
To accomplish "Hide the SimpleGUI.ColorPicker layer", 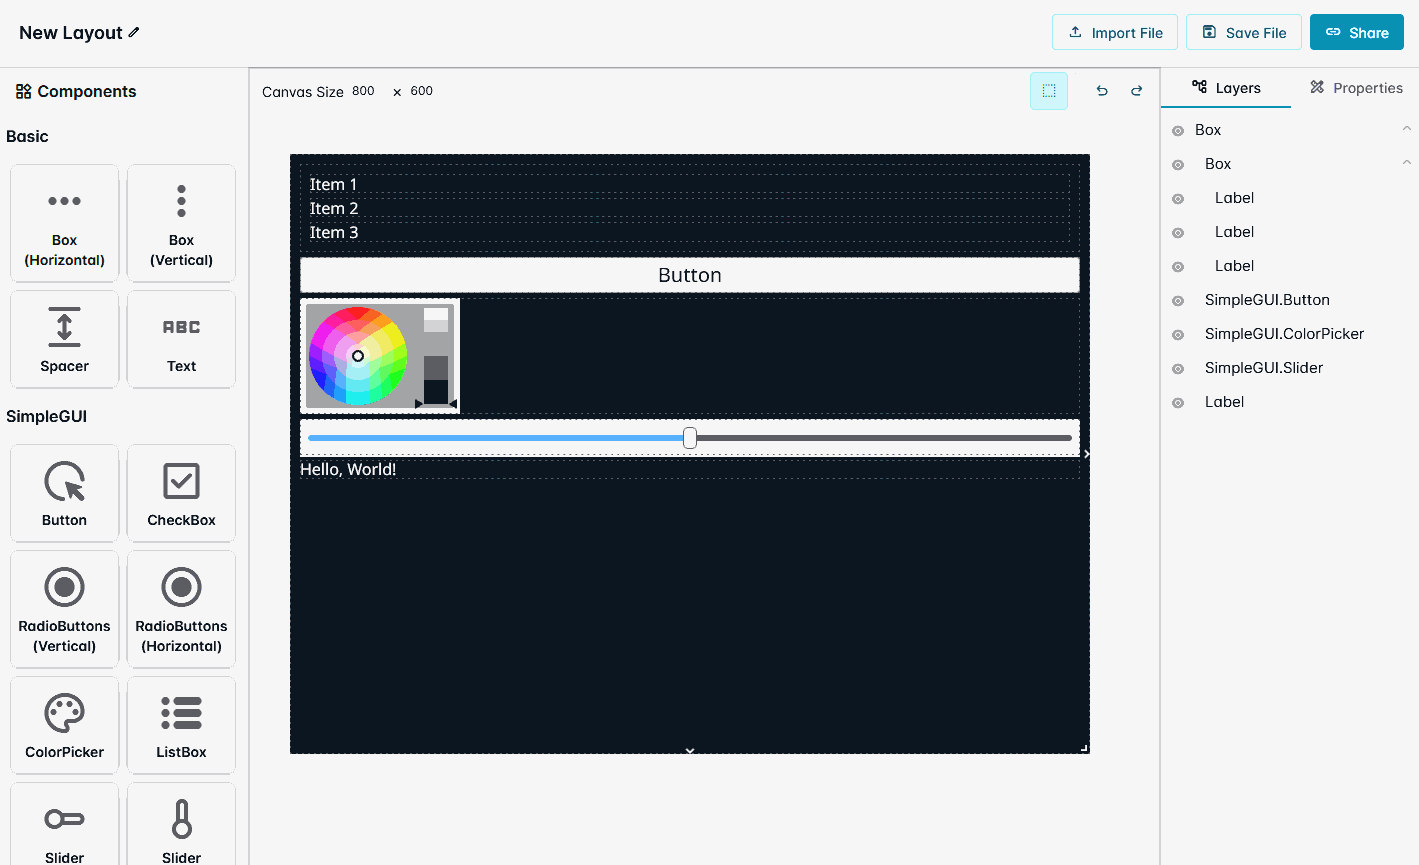I will [x=1178, y=335].
